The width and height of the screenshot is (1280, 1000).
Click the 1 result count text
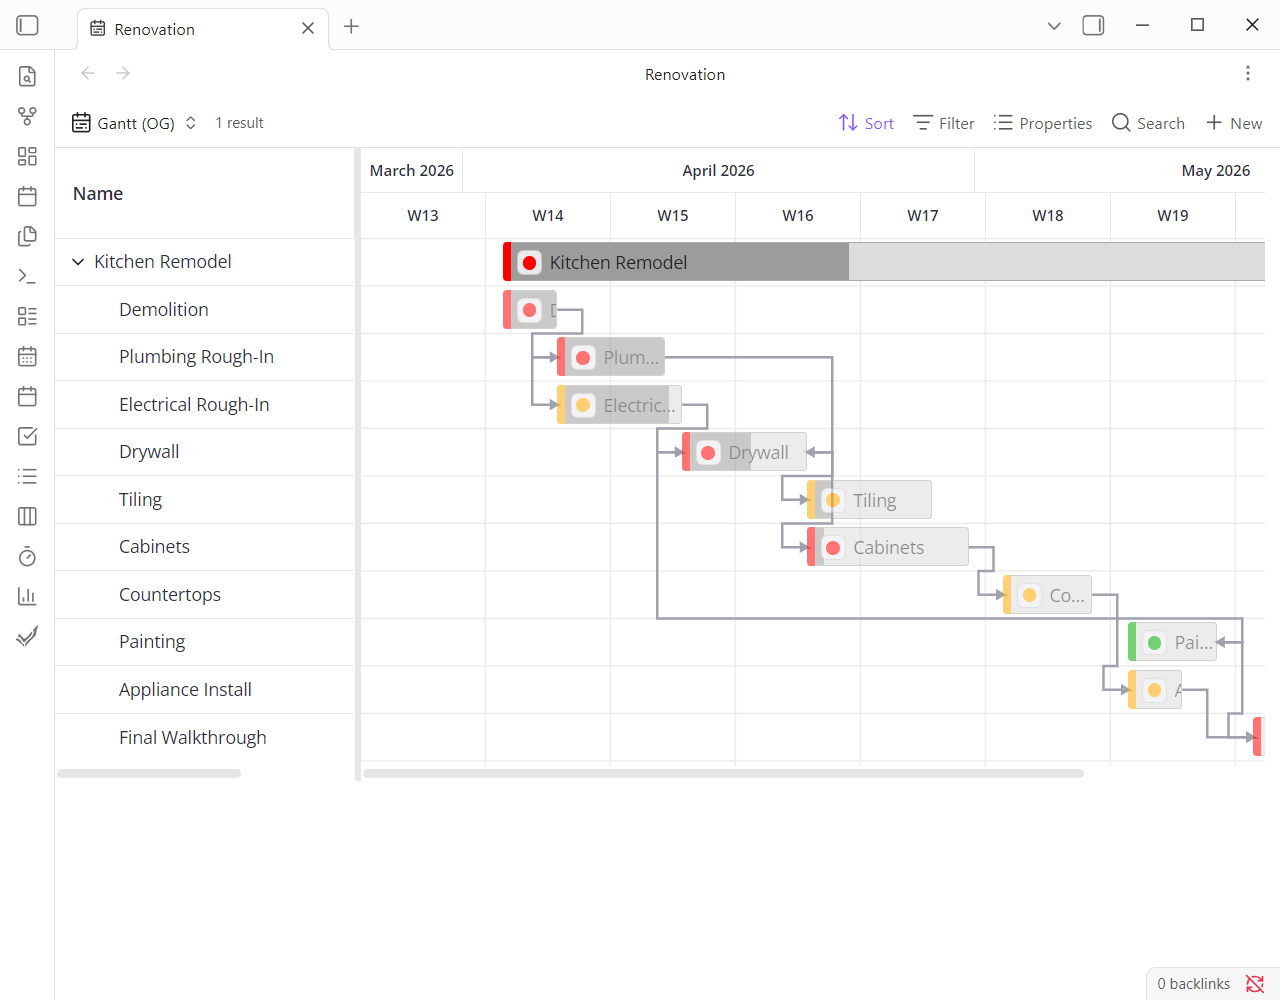[x=239, y=123]
